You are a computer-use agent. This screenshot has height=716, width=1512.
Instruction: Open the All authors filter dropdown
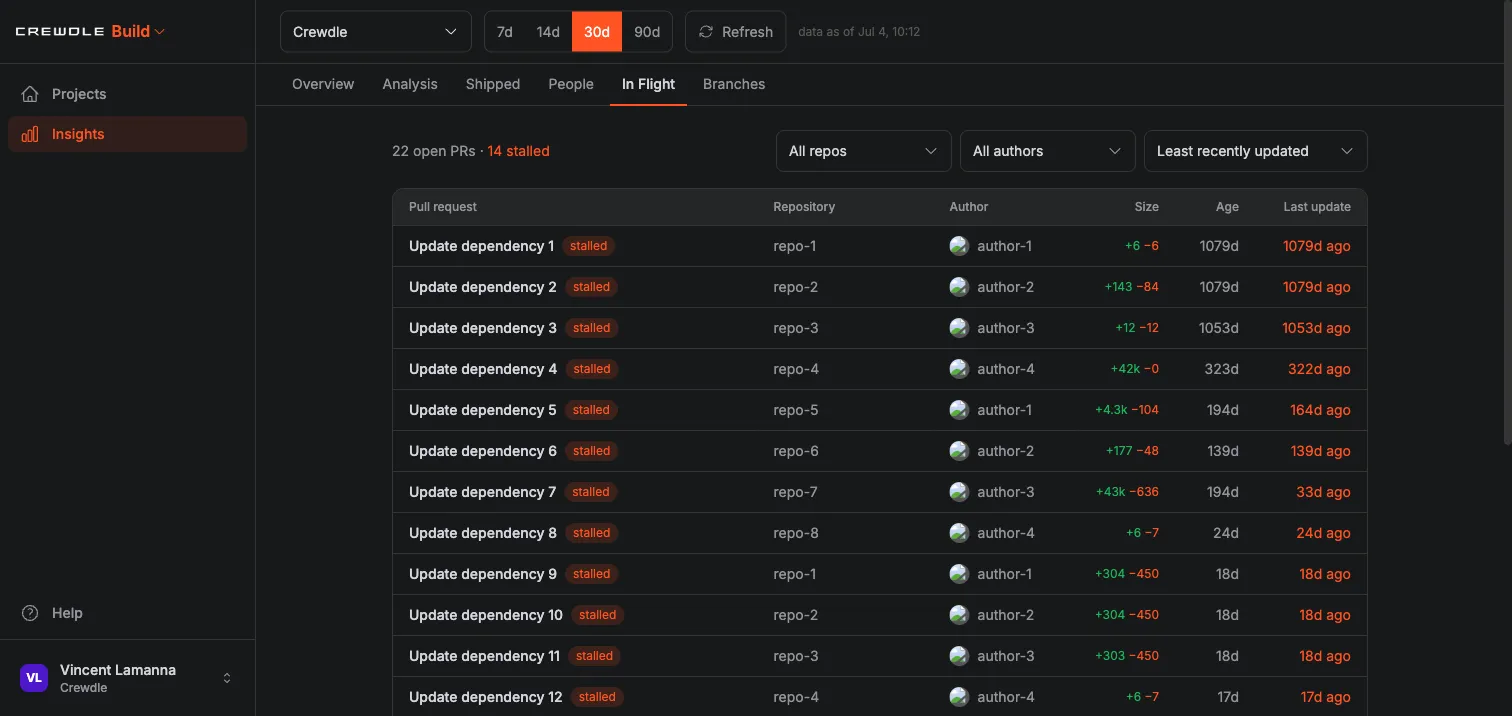(x=1048, y=151)
